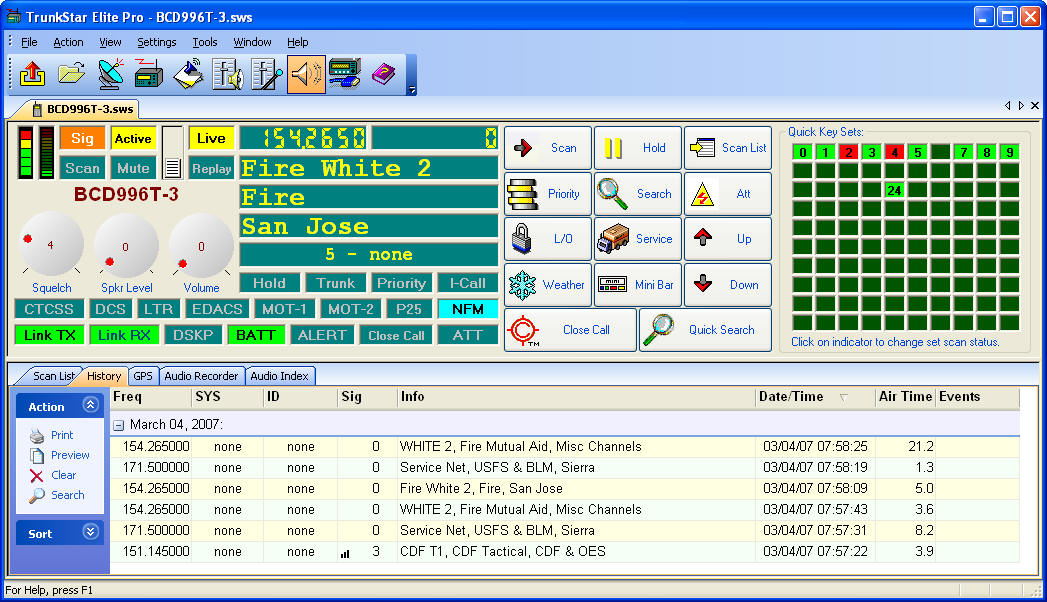Toggle the orange Sig indicator
The image size is (1047, 602).
click(82, 138)
